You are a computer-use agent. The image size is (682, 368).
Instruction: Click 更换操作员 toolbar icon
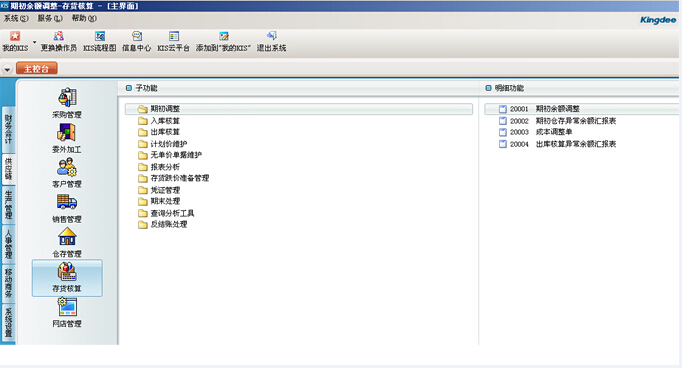[x=58, y=36]
